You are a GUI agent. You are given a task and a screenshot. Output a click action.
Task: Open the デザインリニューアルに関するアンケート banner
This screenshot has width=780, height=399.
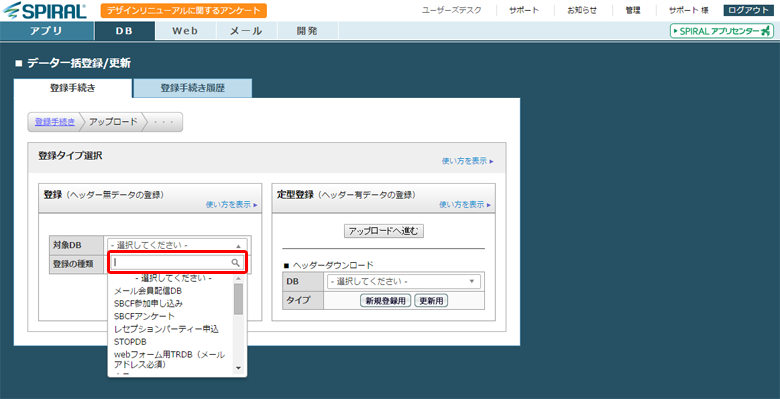click(183, 10)
